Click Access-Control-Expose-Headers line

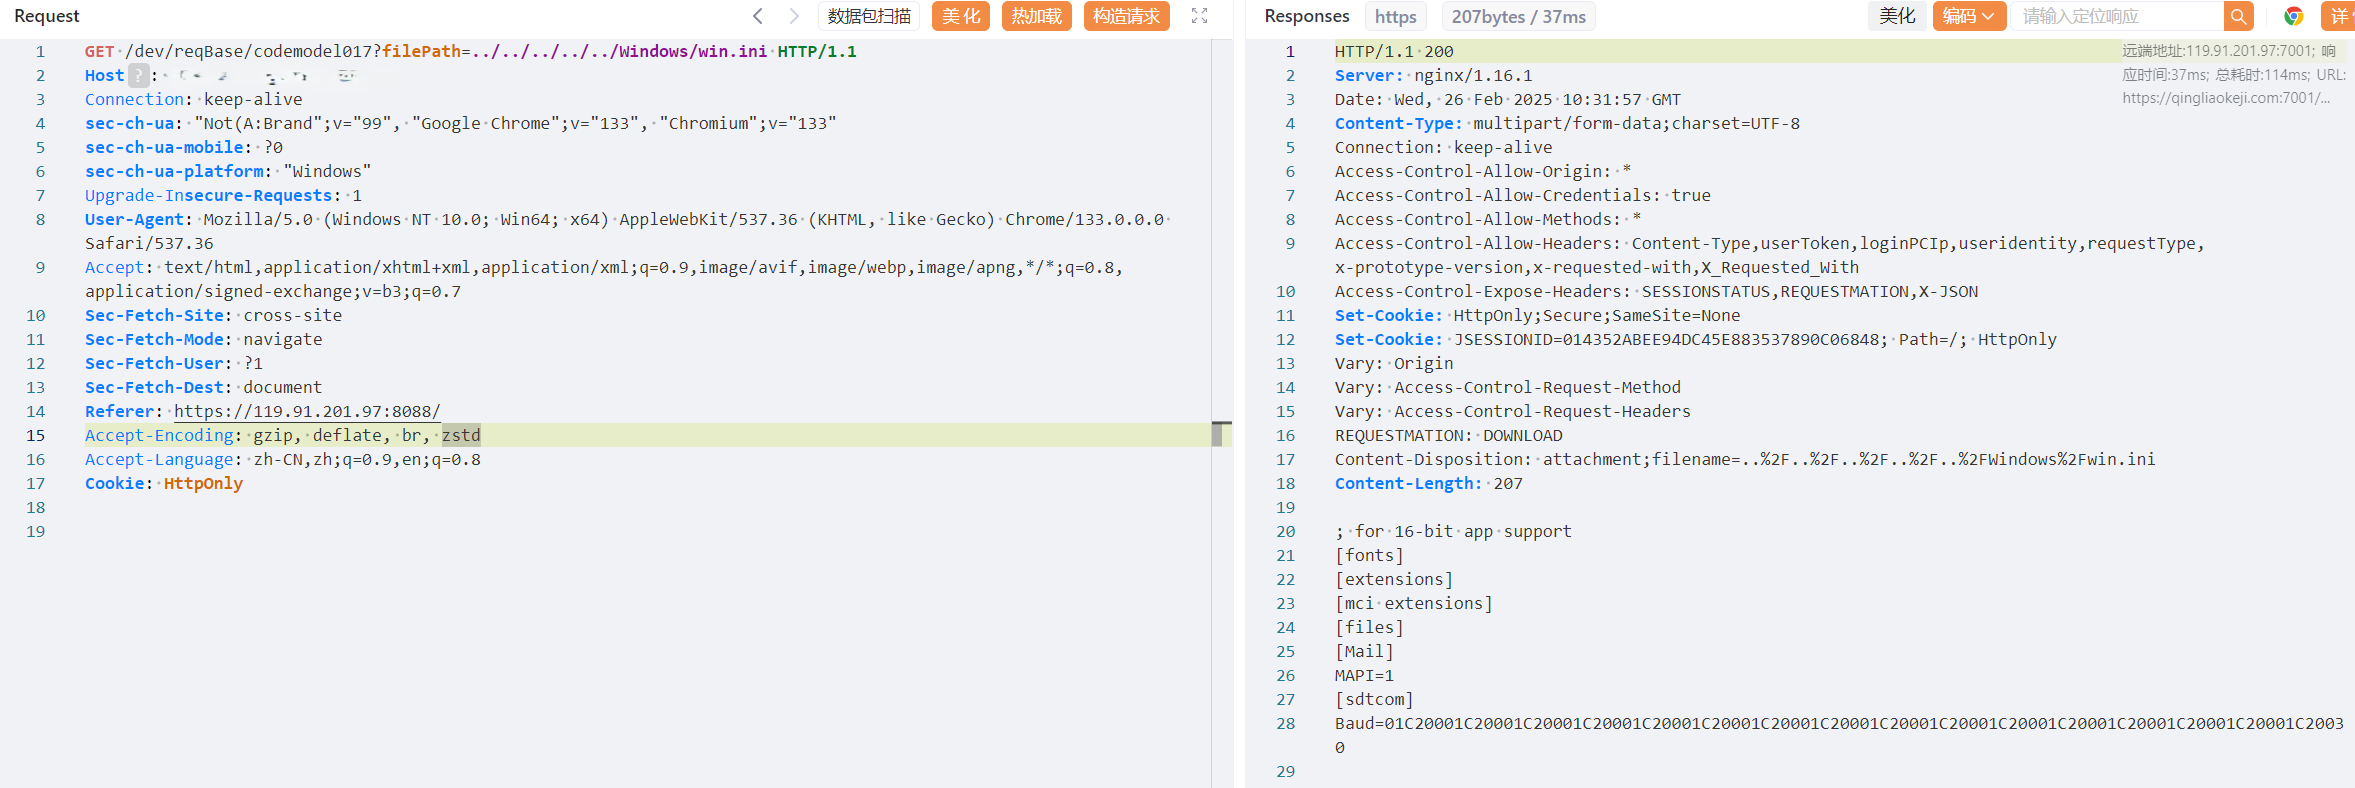[x=1656, y=291]
